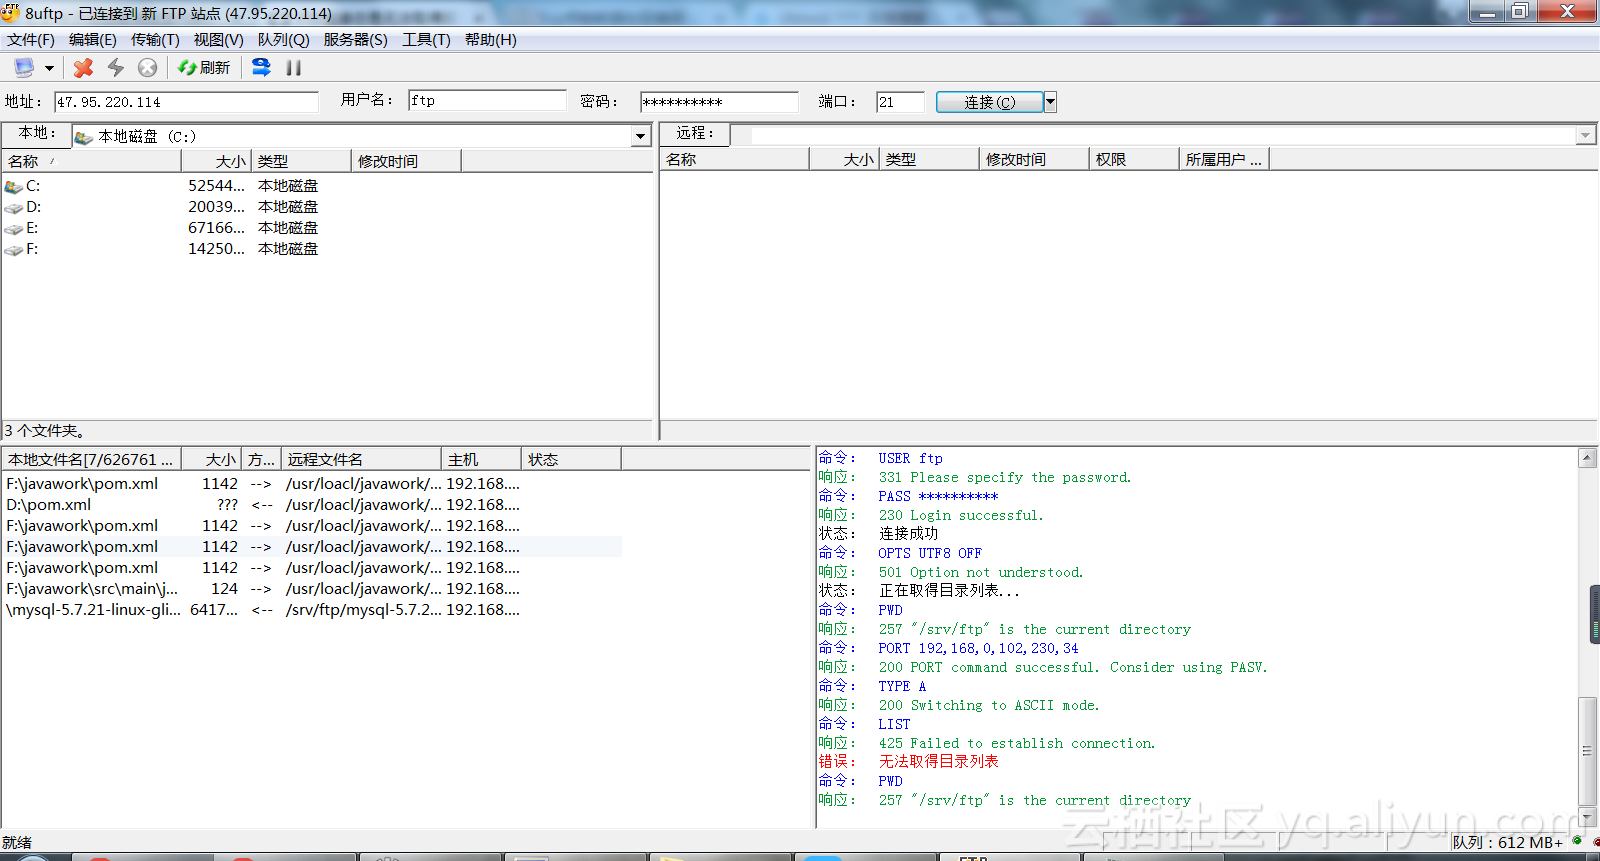Click the 230 Login successful log line

(x=960, y=515)
